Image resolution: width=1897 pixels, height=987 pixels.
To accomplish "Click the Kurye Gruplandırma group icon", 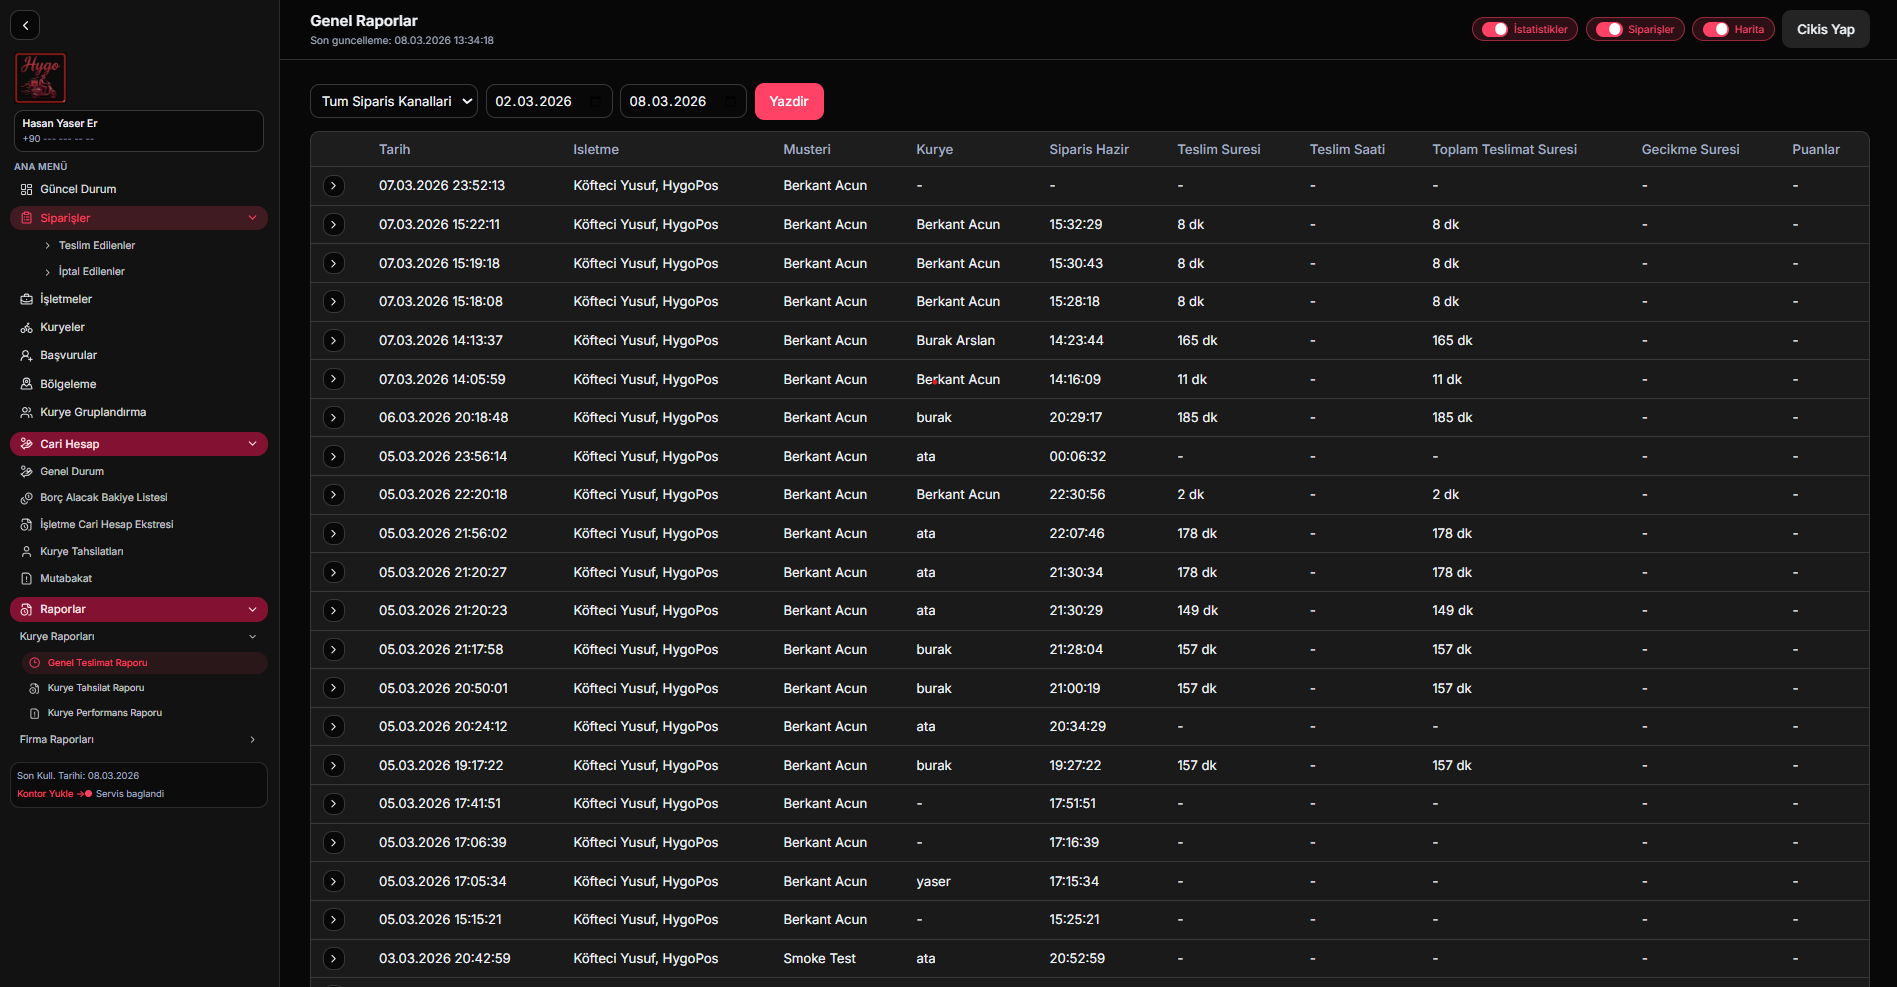I will [27, 412].
